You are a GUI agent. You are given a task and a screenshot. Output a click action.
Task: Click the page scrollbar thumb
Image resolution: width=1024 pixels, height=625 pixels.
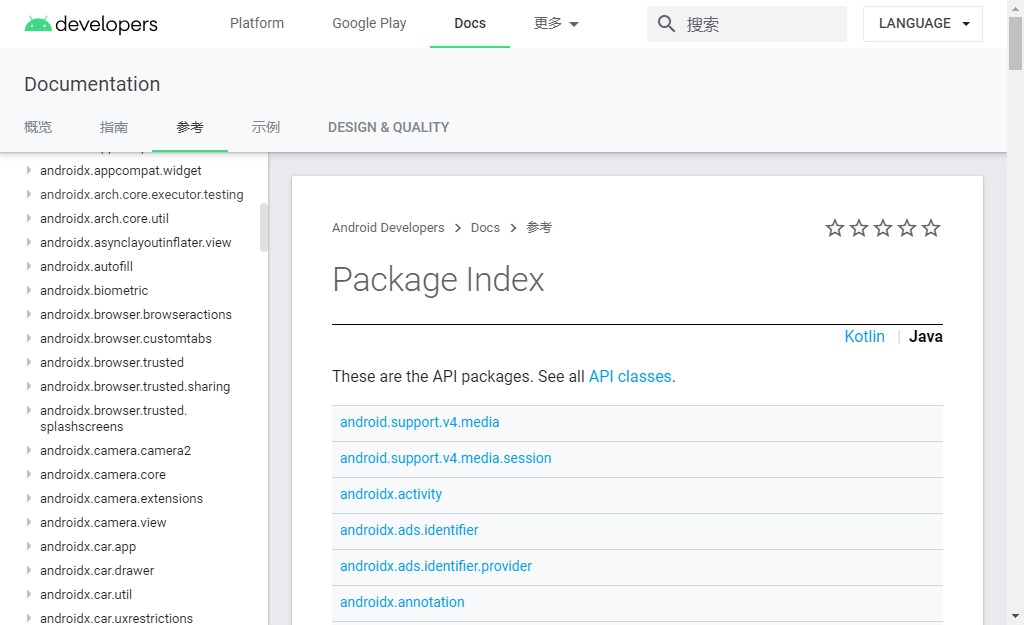click(x=1015, y=43)
